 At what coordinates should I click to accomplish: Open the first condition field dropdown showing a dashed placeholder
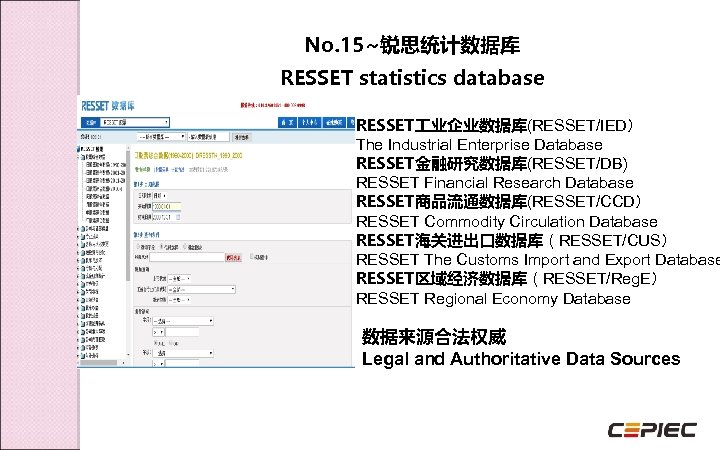point(183,321)
